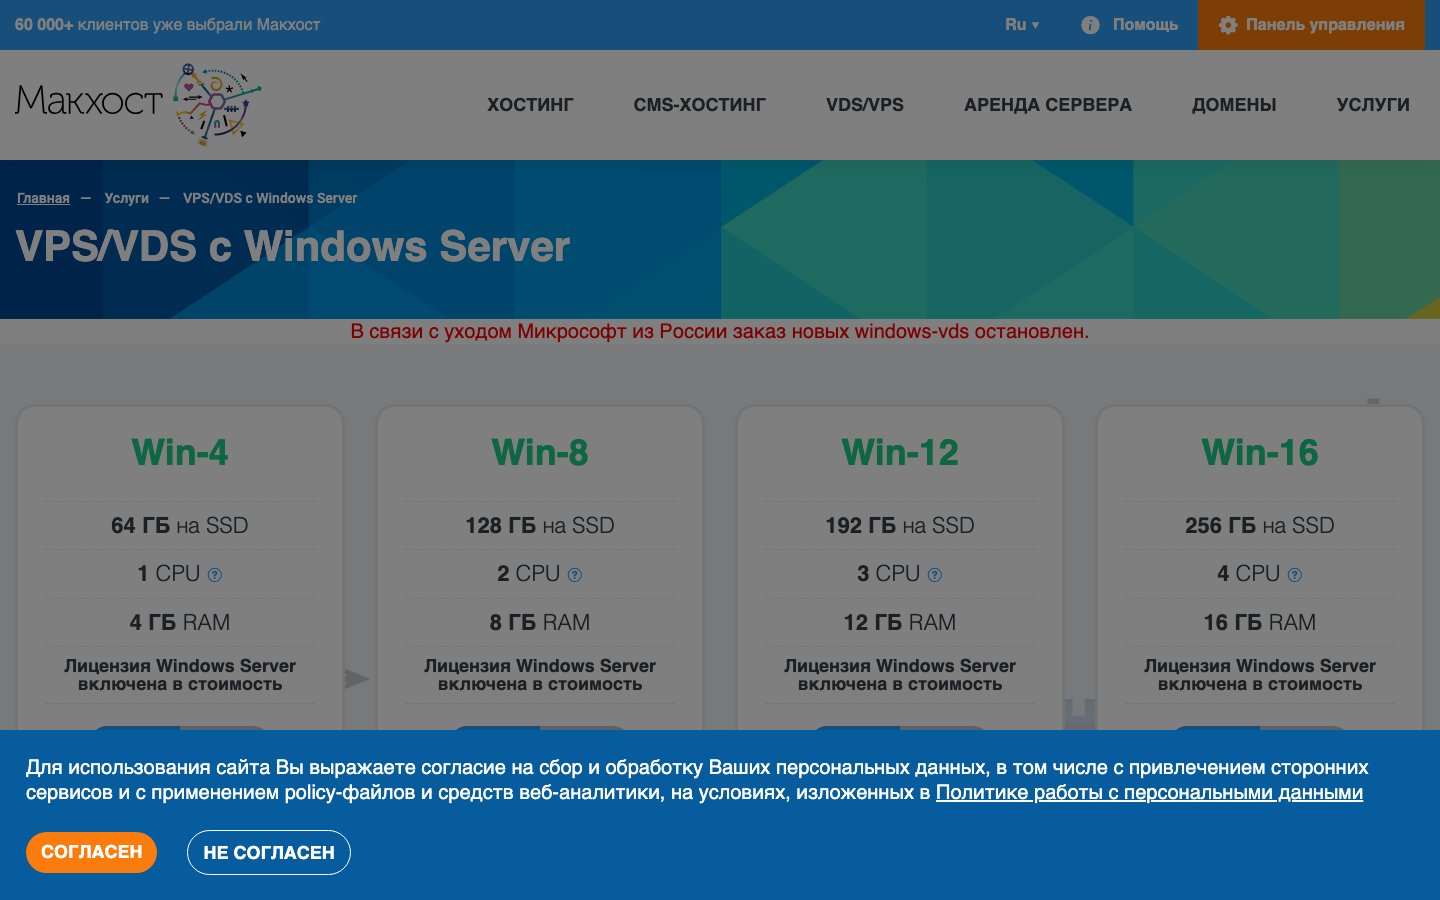Click the Макхост logo

[x=139, y=104]
